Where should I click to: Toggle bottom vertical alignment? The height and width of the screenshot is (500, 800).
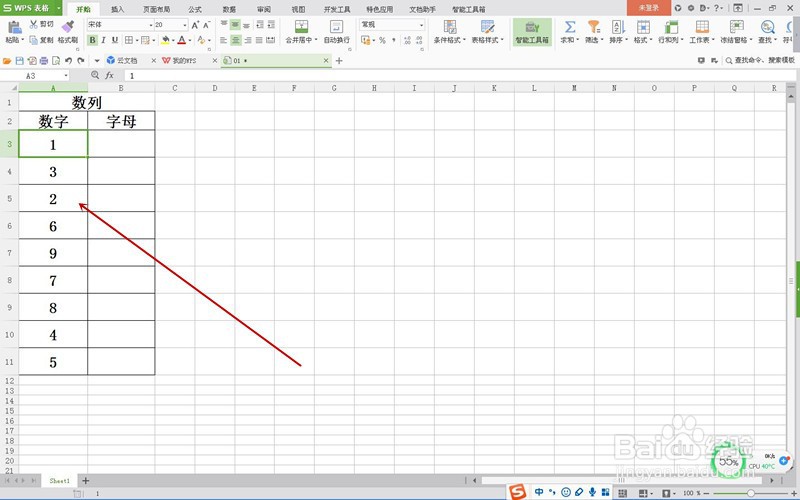[x=246, y=24]
